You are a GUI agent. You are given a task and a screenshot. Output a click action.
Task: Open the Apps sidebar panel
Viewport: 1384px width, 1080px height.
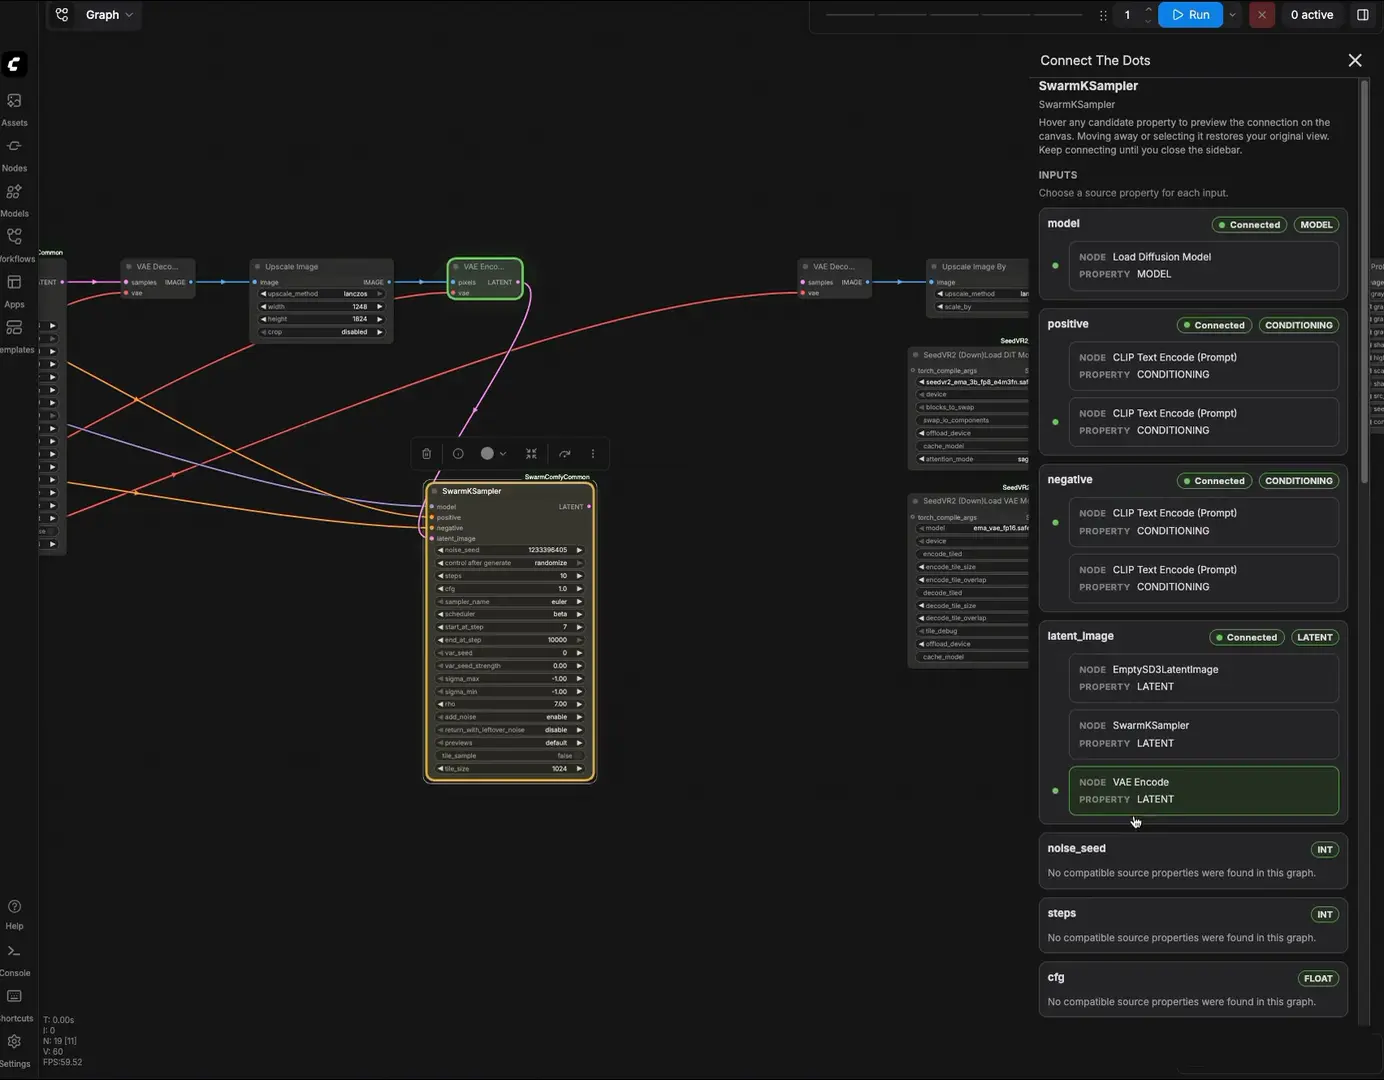point(14,291)
